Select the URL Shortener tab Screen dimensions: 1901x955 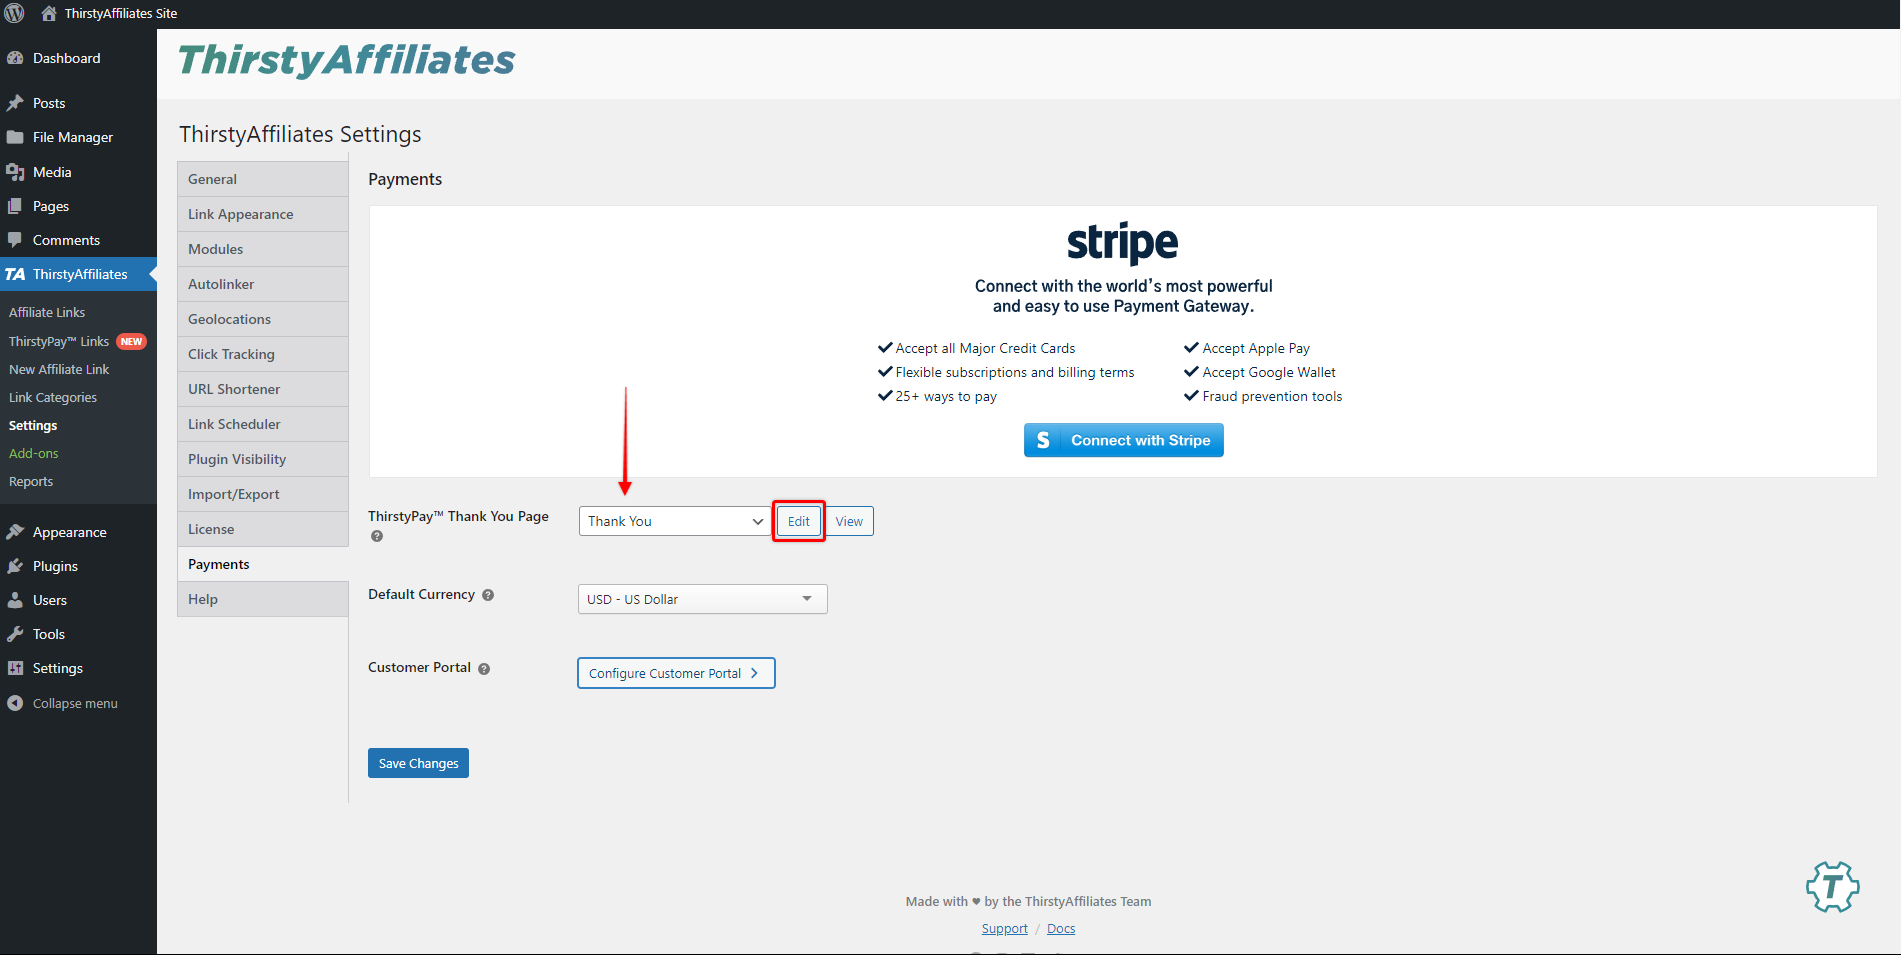[x=263, y=389]
